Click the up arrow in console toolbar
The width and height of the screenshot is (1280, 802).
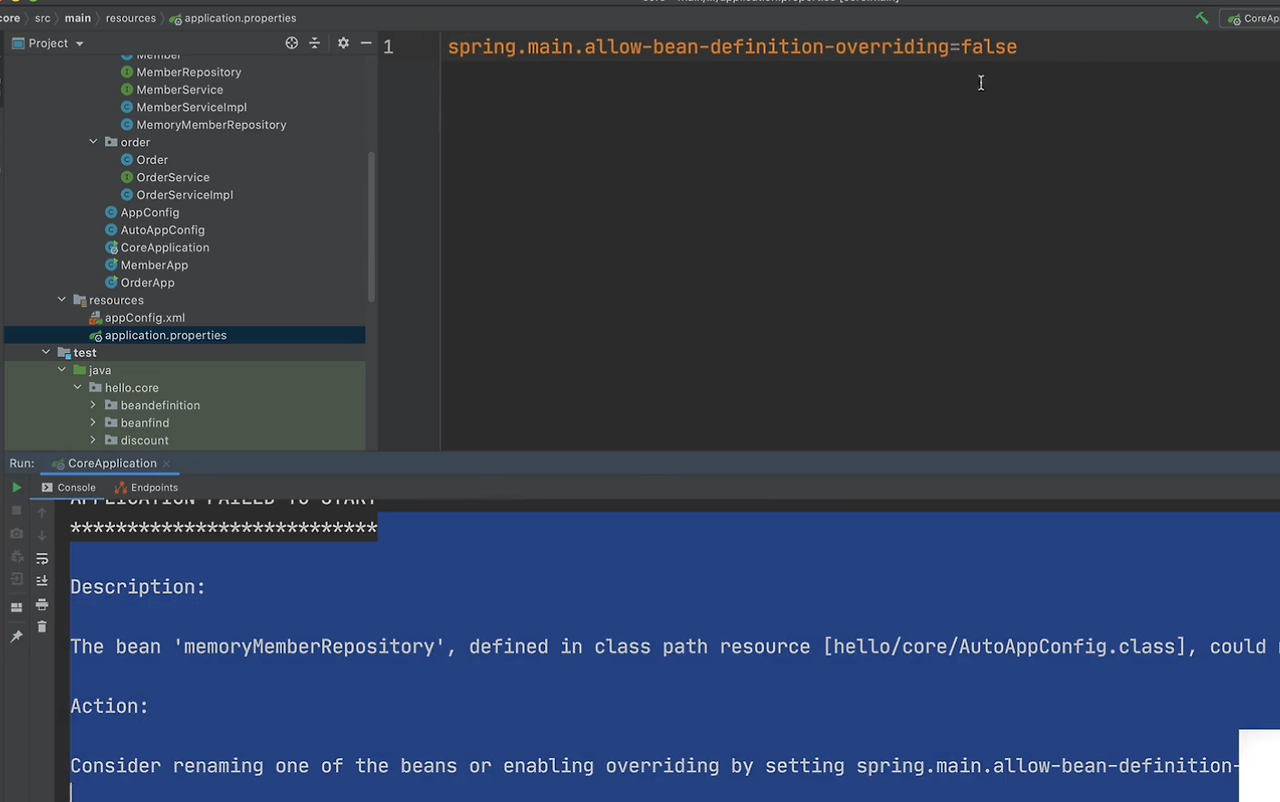[42, 512]
